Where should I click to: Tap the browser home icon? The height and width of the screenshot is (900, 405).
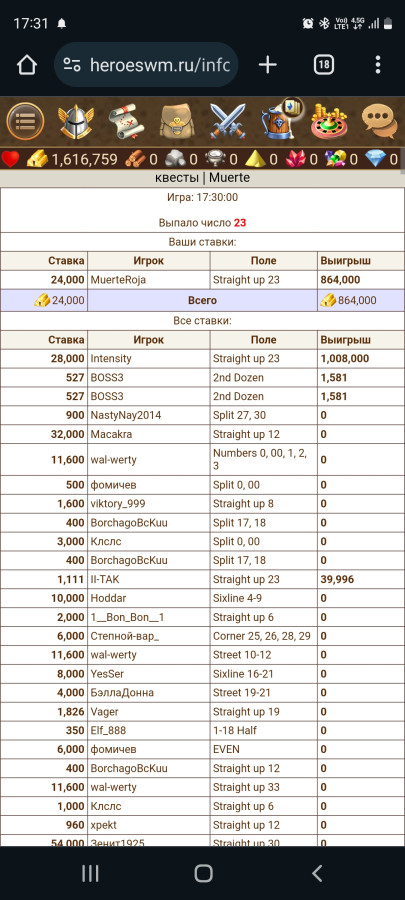[26, 65]
